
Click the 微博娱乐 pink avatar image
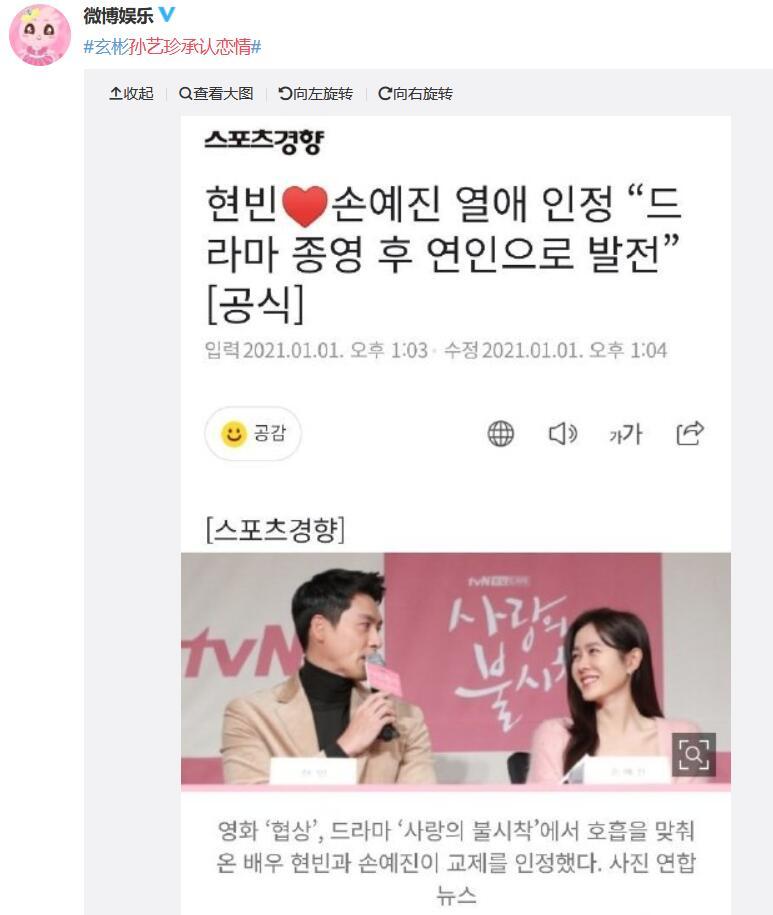40,35
